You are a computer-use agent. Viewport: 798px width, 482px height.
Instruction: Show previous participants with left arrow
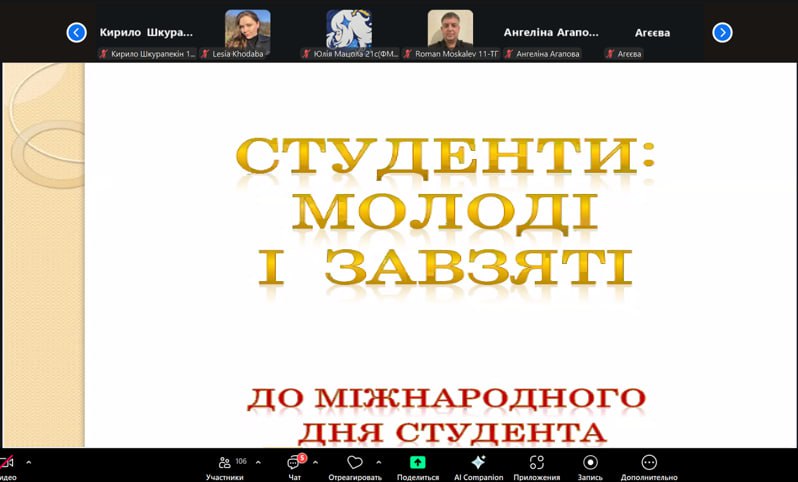coord(76,33)
